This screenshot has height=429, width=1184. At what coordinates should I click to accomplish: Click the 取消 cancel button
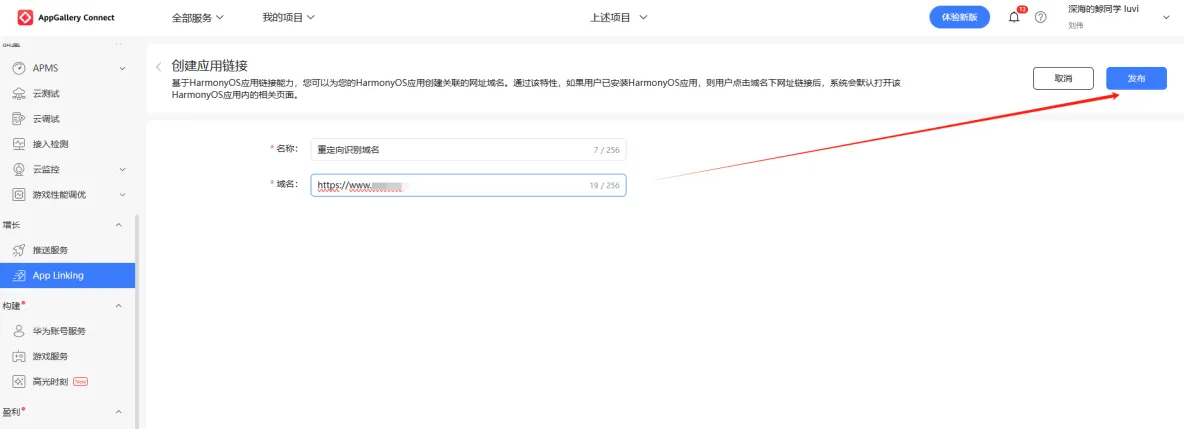pos(1063,78)
